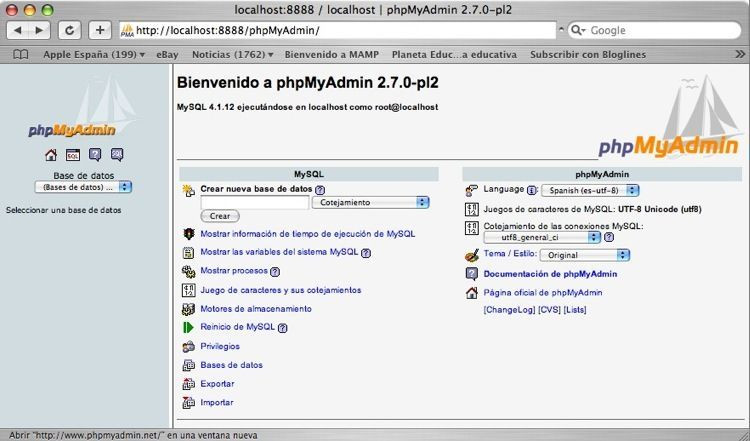Expand the Language dropdown showing Spanish
This screenshot has height=441, width=750.
589,189
